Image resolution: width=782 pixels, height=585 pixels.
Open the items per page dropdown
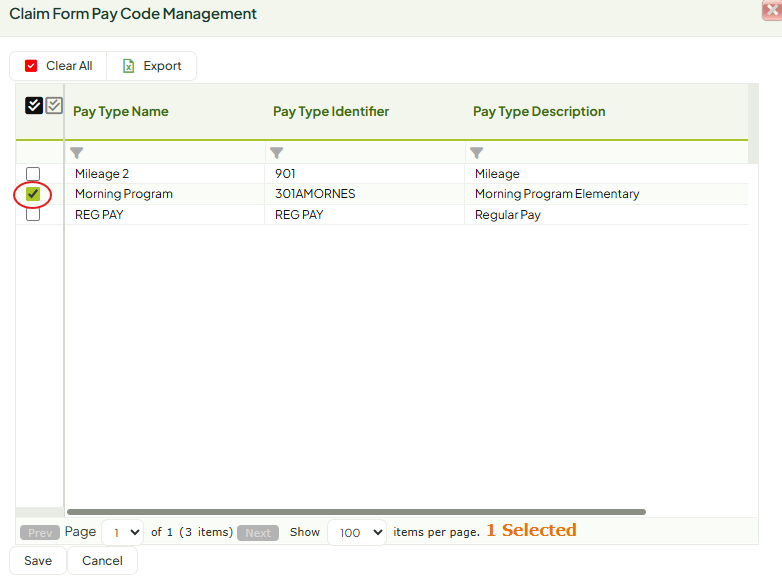(357, 533)
